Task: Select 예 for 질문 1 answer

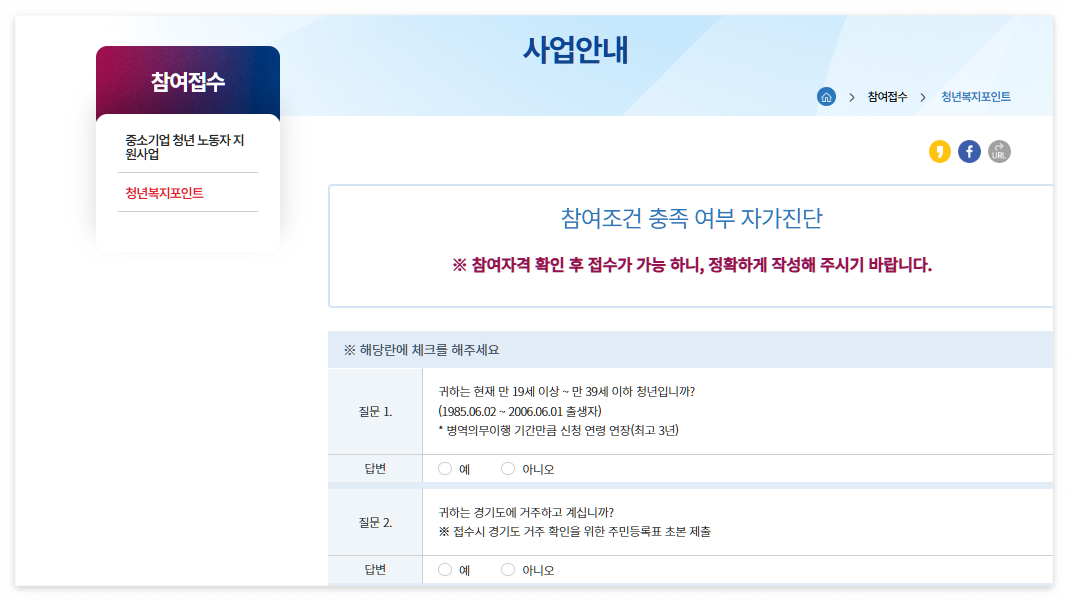Action: 445,469
